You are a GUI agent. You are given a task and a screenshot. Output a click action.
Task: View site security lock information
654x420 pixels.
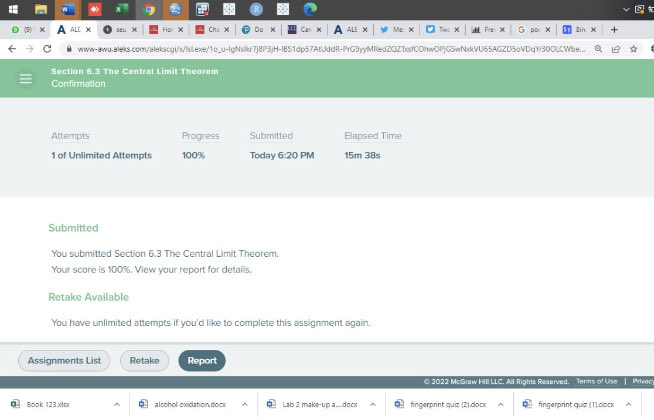(69, 49)
